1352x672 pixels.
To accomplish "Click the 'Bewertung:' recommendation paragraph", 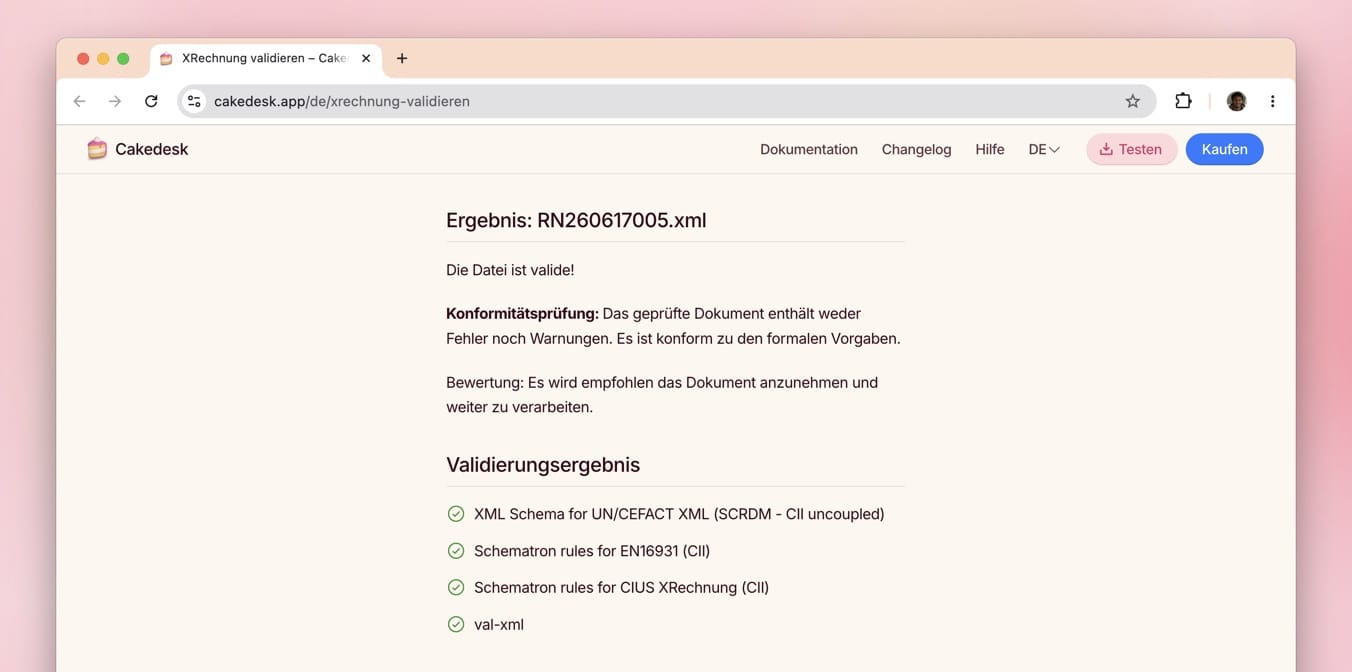I will click(662, 395).
